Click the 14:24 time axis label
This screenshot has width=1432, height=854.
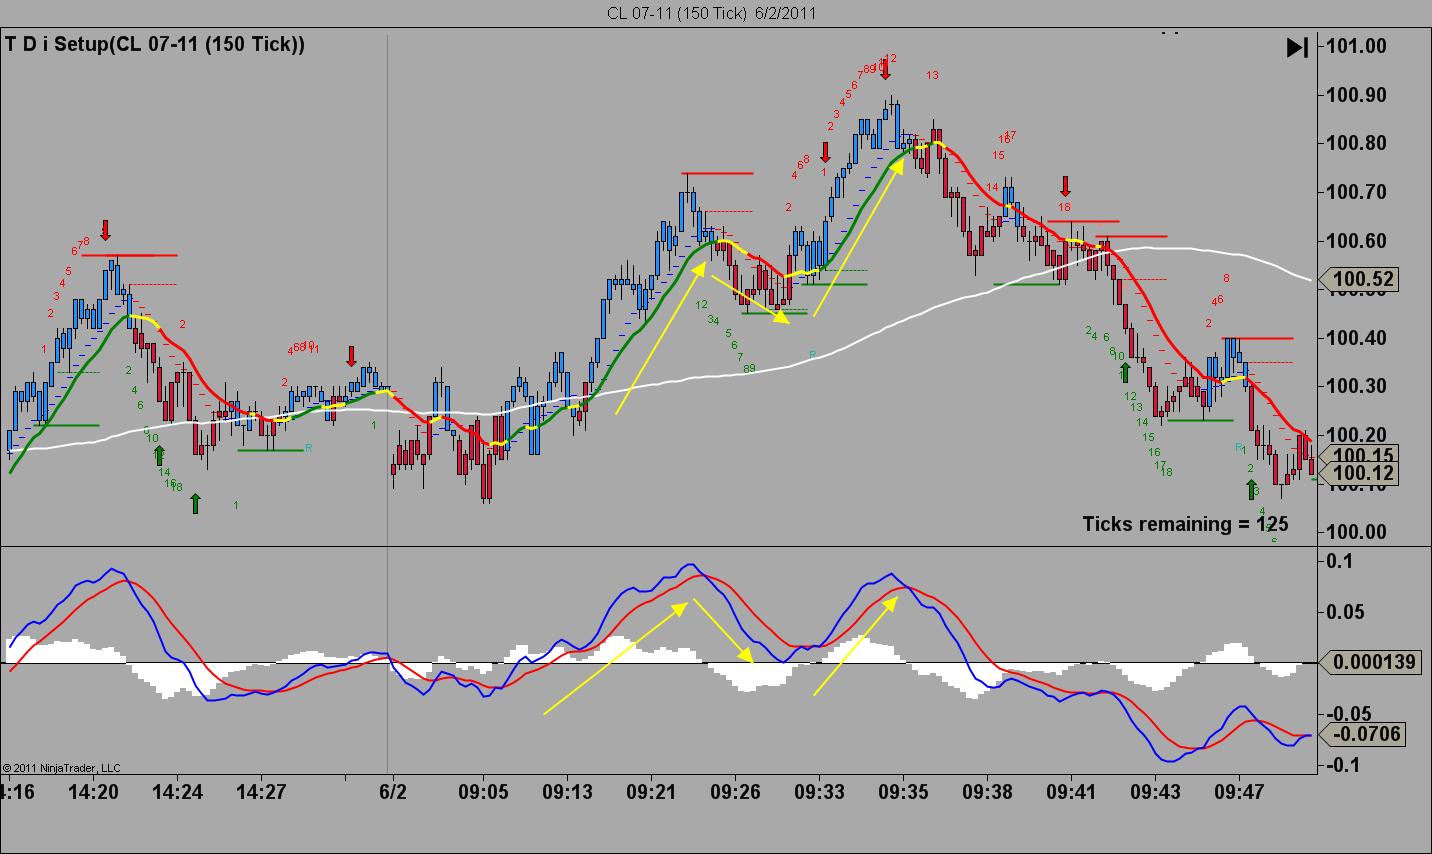pos(177,792)
